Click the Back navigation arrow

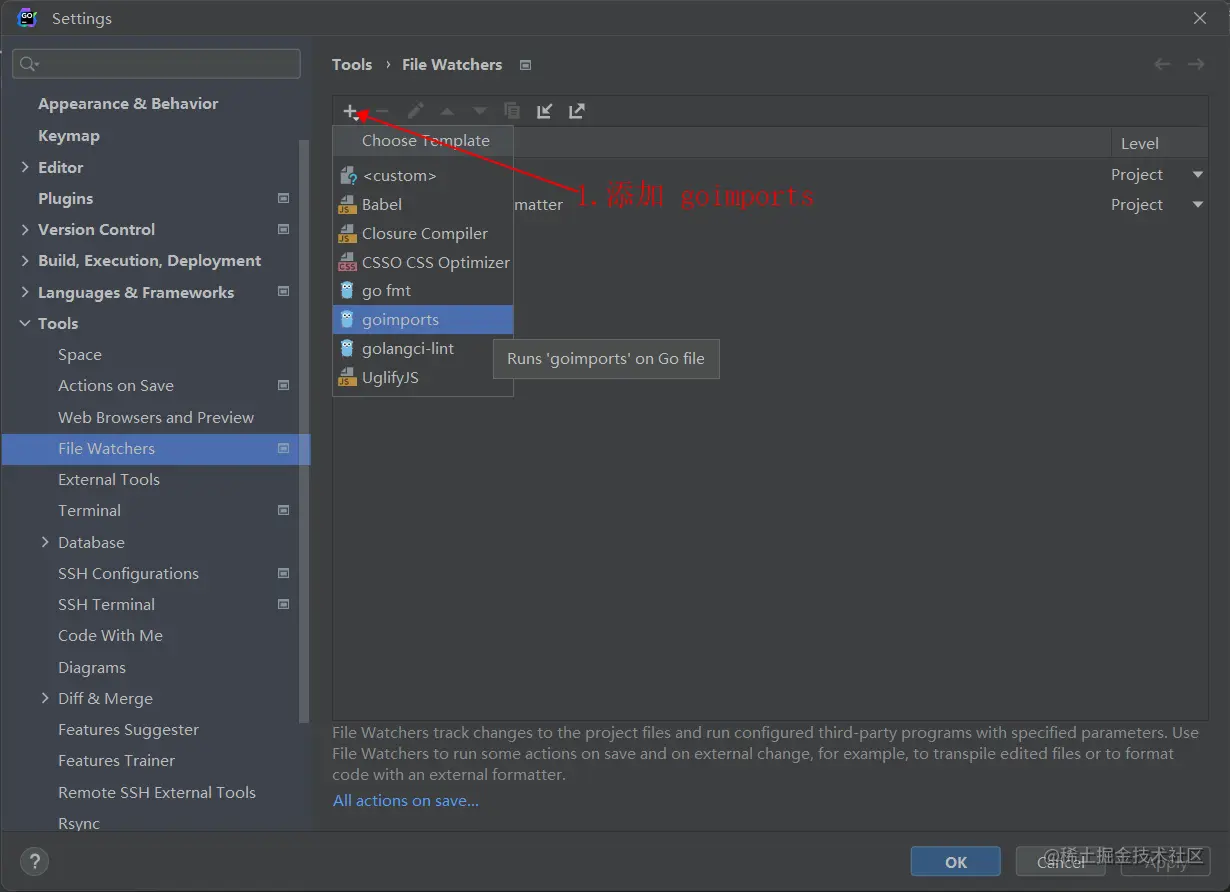[1162, 64]
